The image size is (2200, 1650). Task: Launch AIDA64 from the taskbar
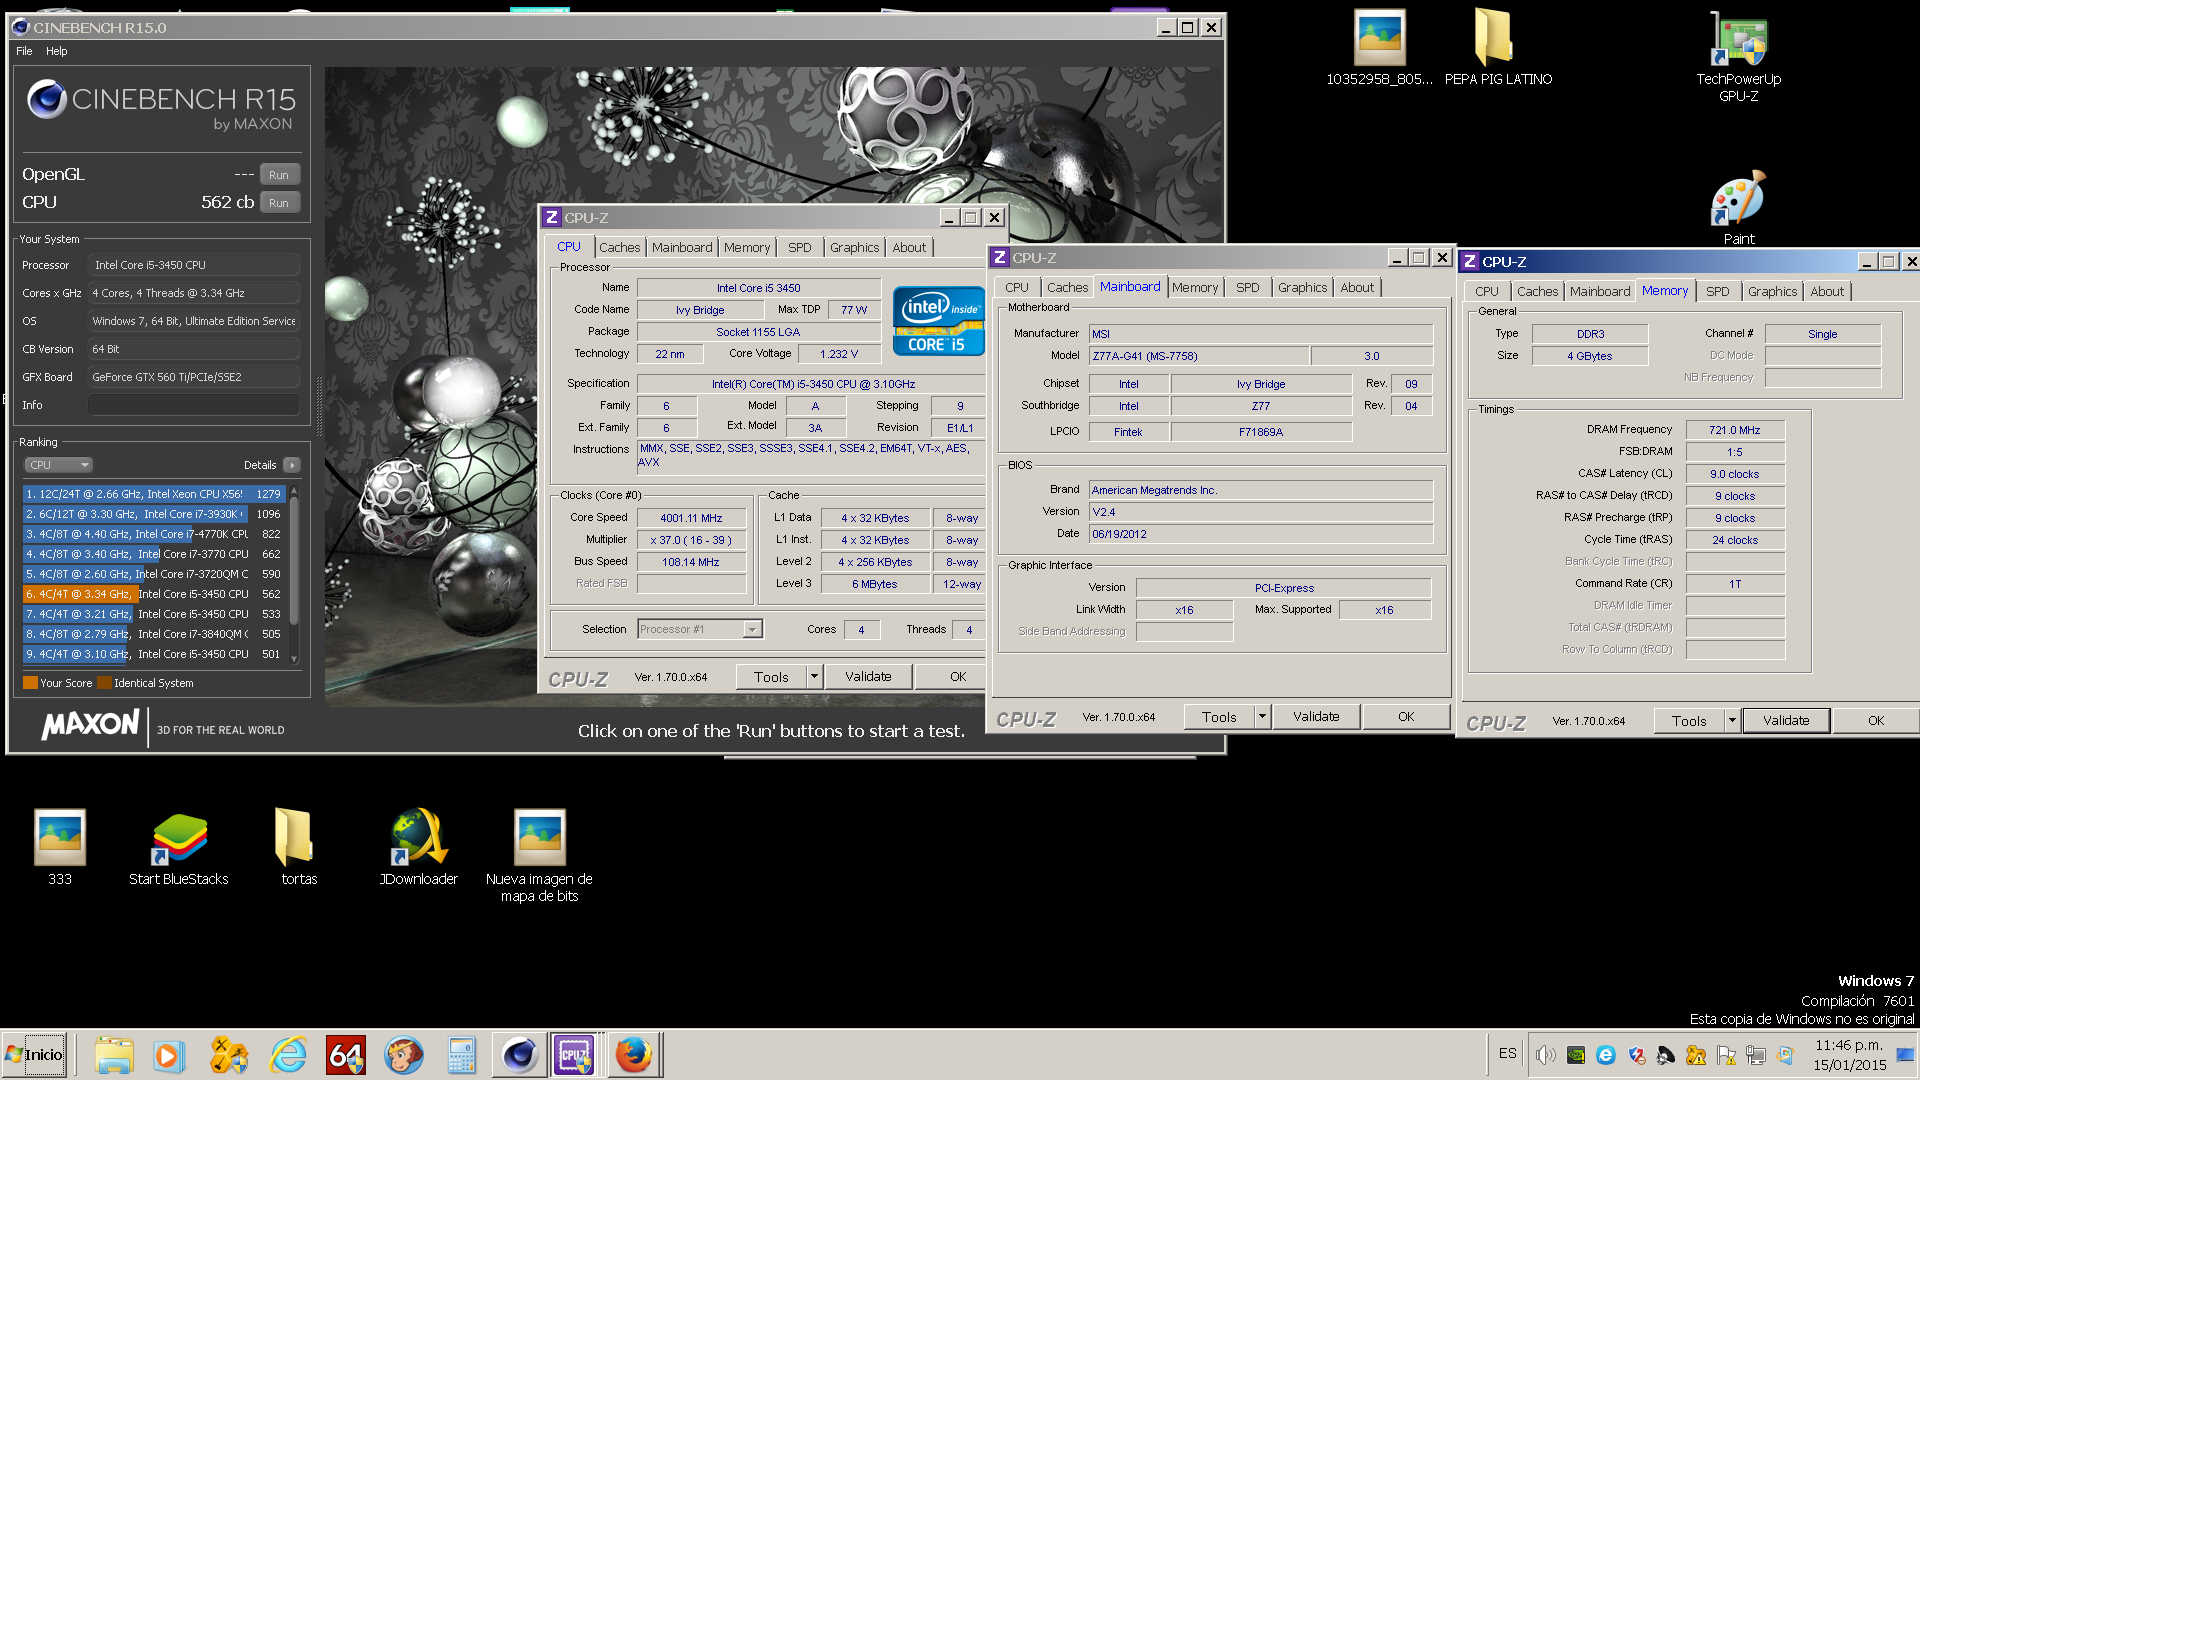pyautogui.click(x=346, y=1055)
